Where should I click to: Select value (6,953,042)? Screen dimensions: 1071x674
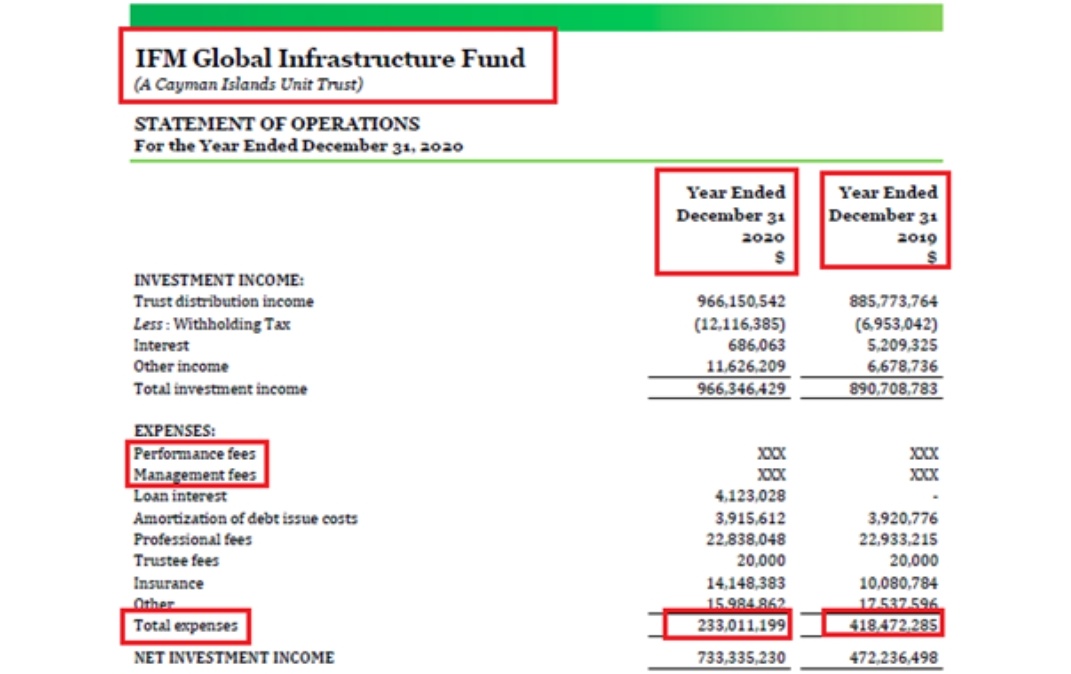(x=896, y=324)
